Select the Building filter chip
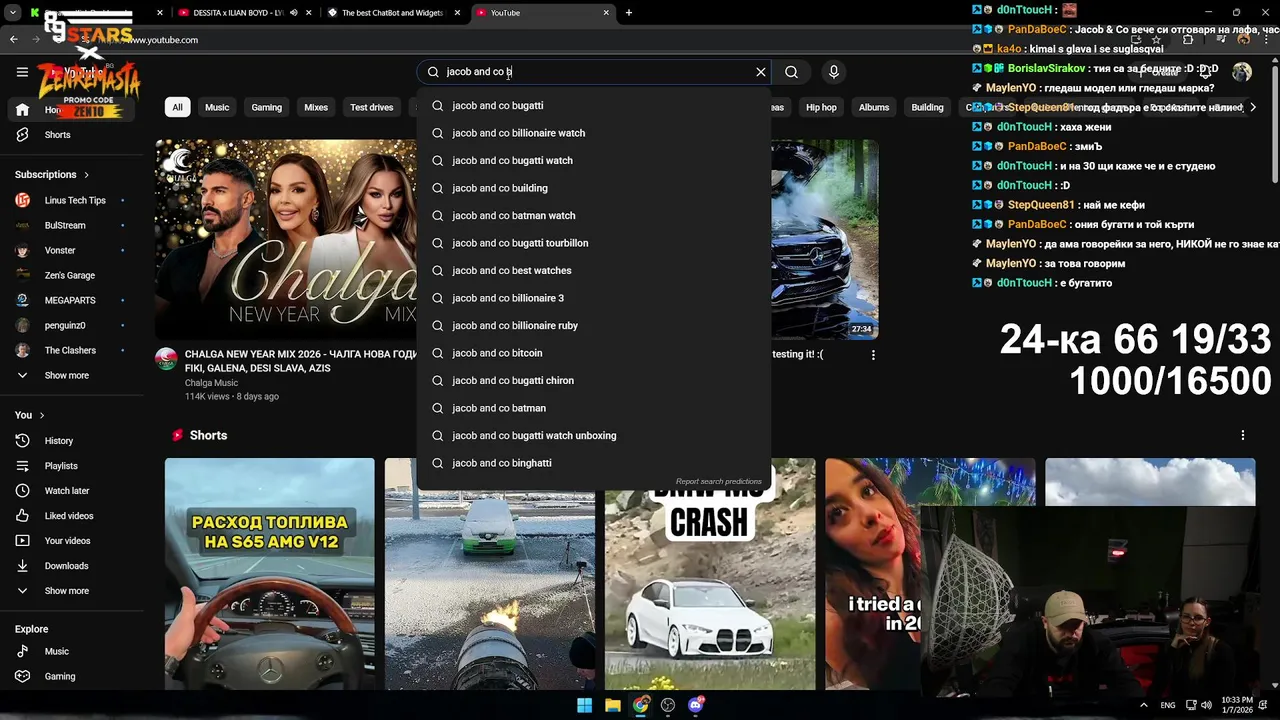 (x=927, y=108)
